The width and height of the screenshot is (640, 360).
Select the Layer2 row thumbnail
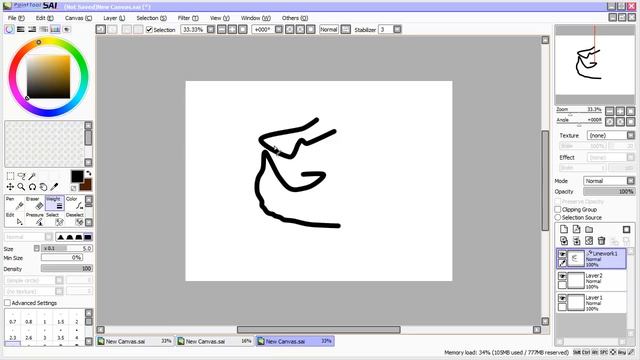pos(576,281)
